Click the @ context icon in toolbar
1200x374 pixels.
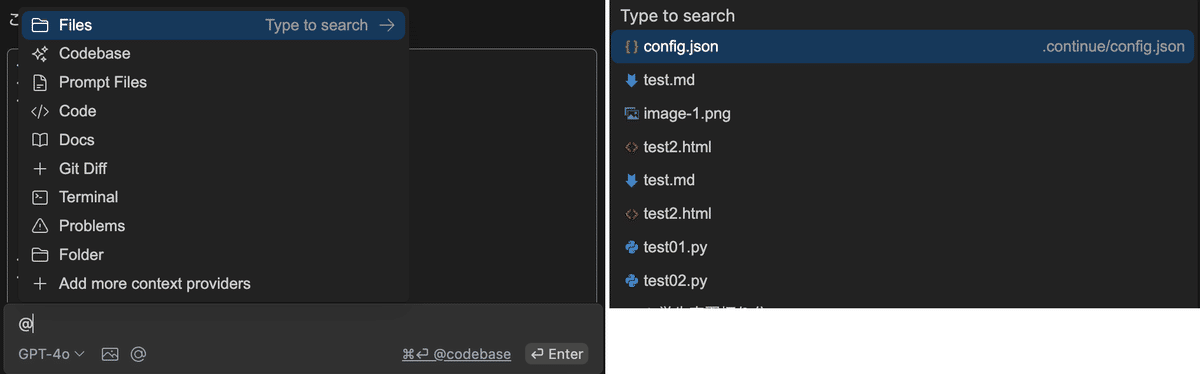point(139,354)
